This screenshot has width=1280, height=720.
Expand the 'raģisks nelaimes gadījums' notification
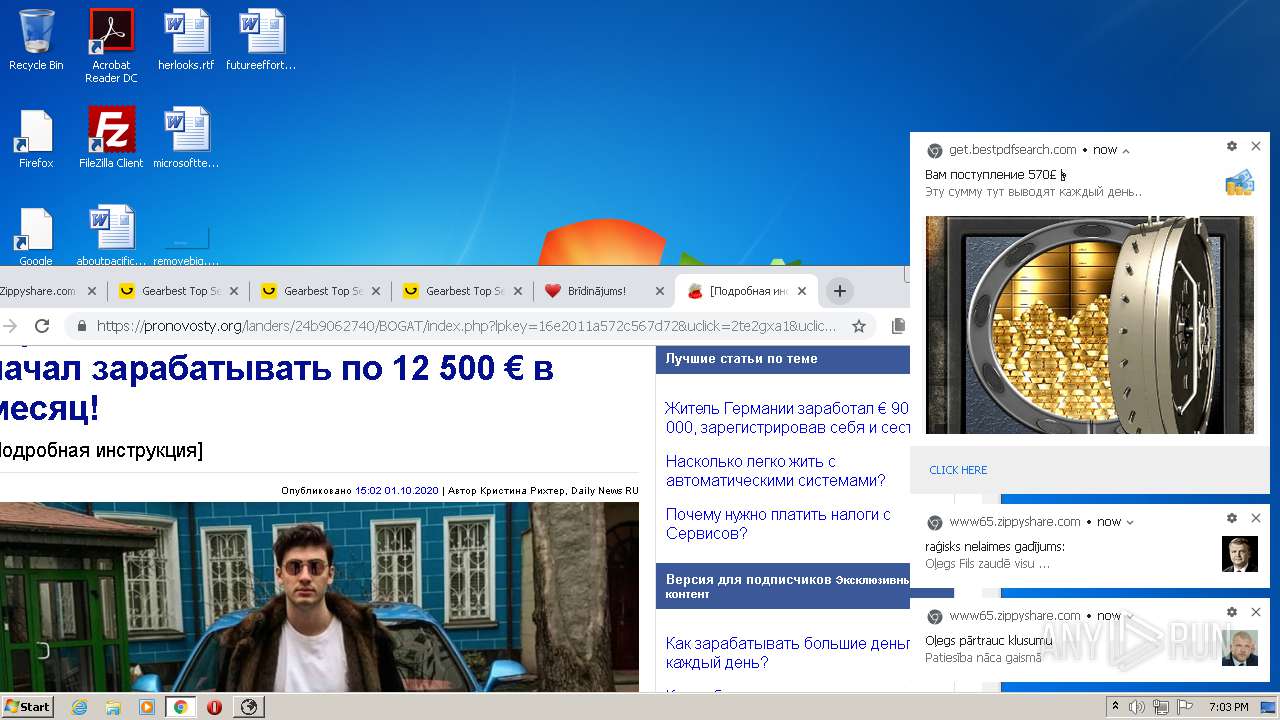point(1130,522)
